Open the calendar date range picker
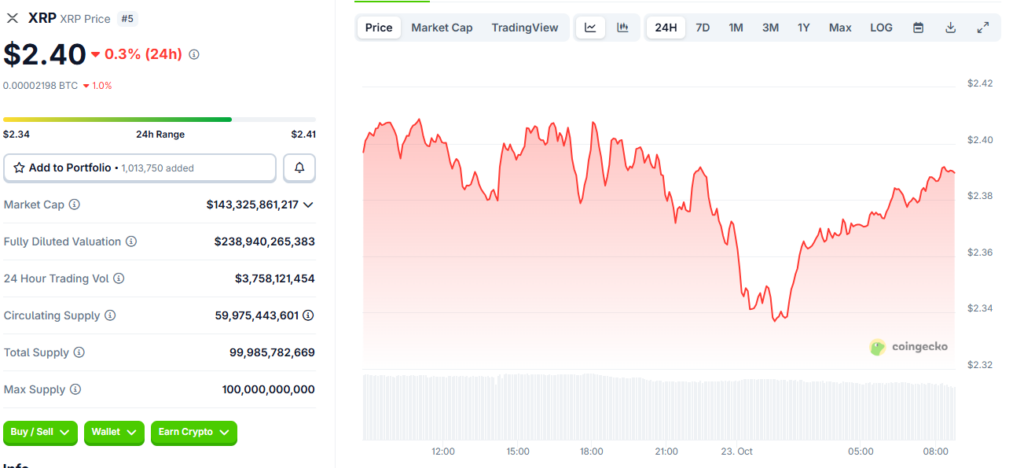The height and width of the screenshot is (468, 1024). 918,28
